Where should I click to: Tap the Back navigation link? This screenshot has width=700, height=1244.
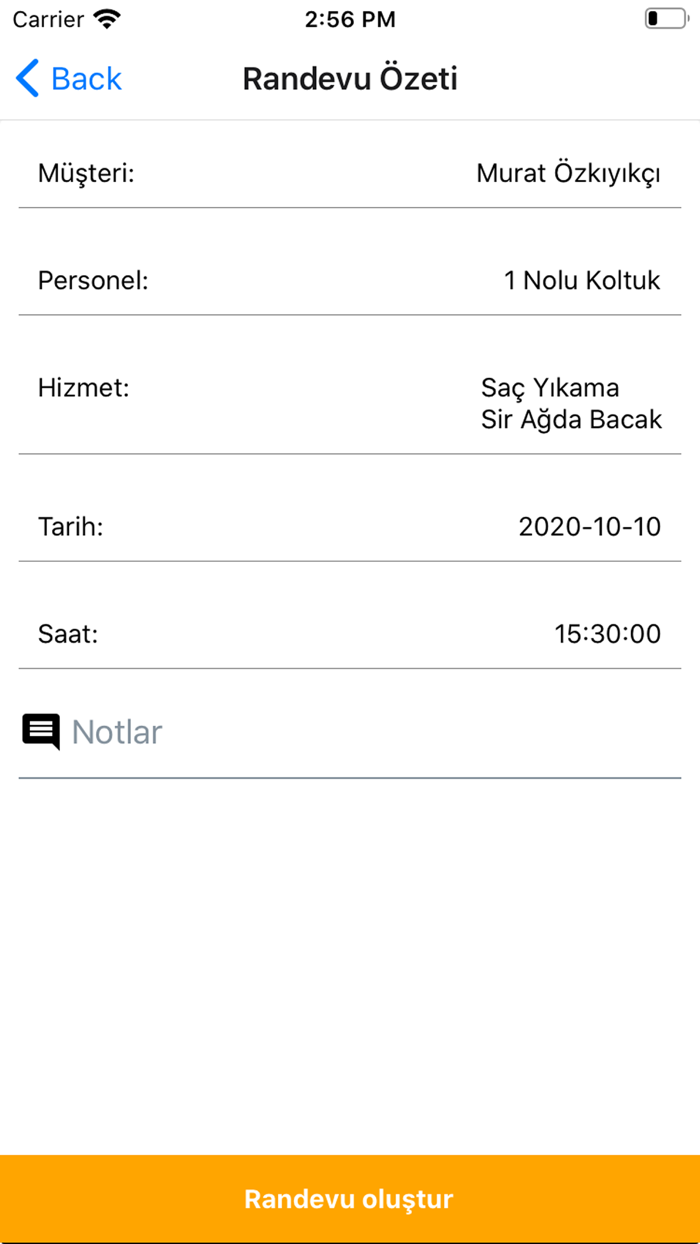point(68,78)
